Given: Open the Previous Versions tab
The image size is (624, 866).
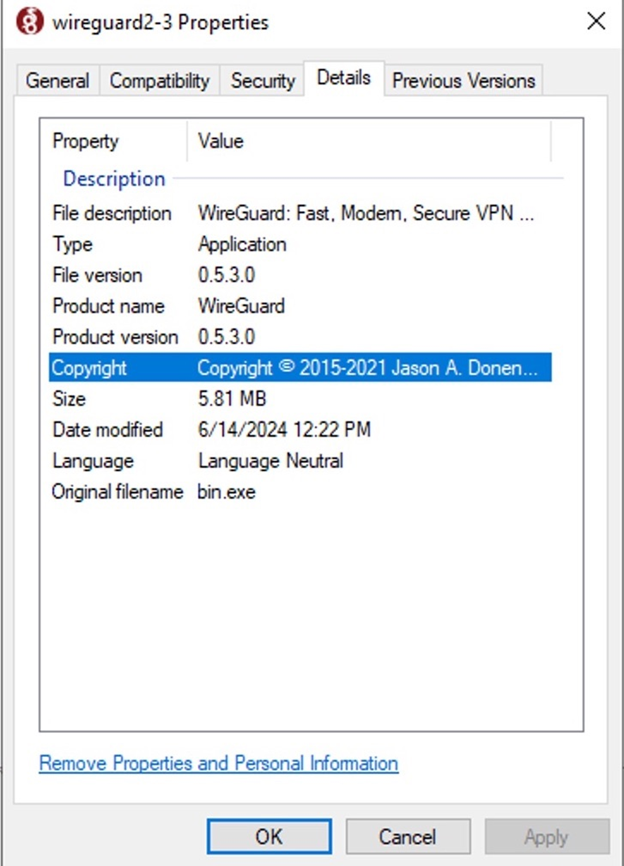Looking at the screenshot, I should coord(463,81).
